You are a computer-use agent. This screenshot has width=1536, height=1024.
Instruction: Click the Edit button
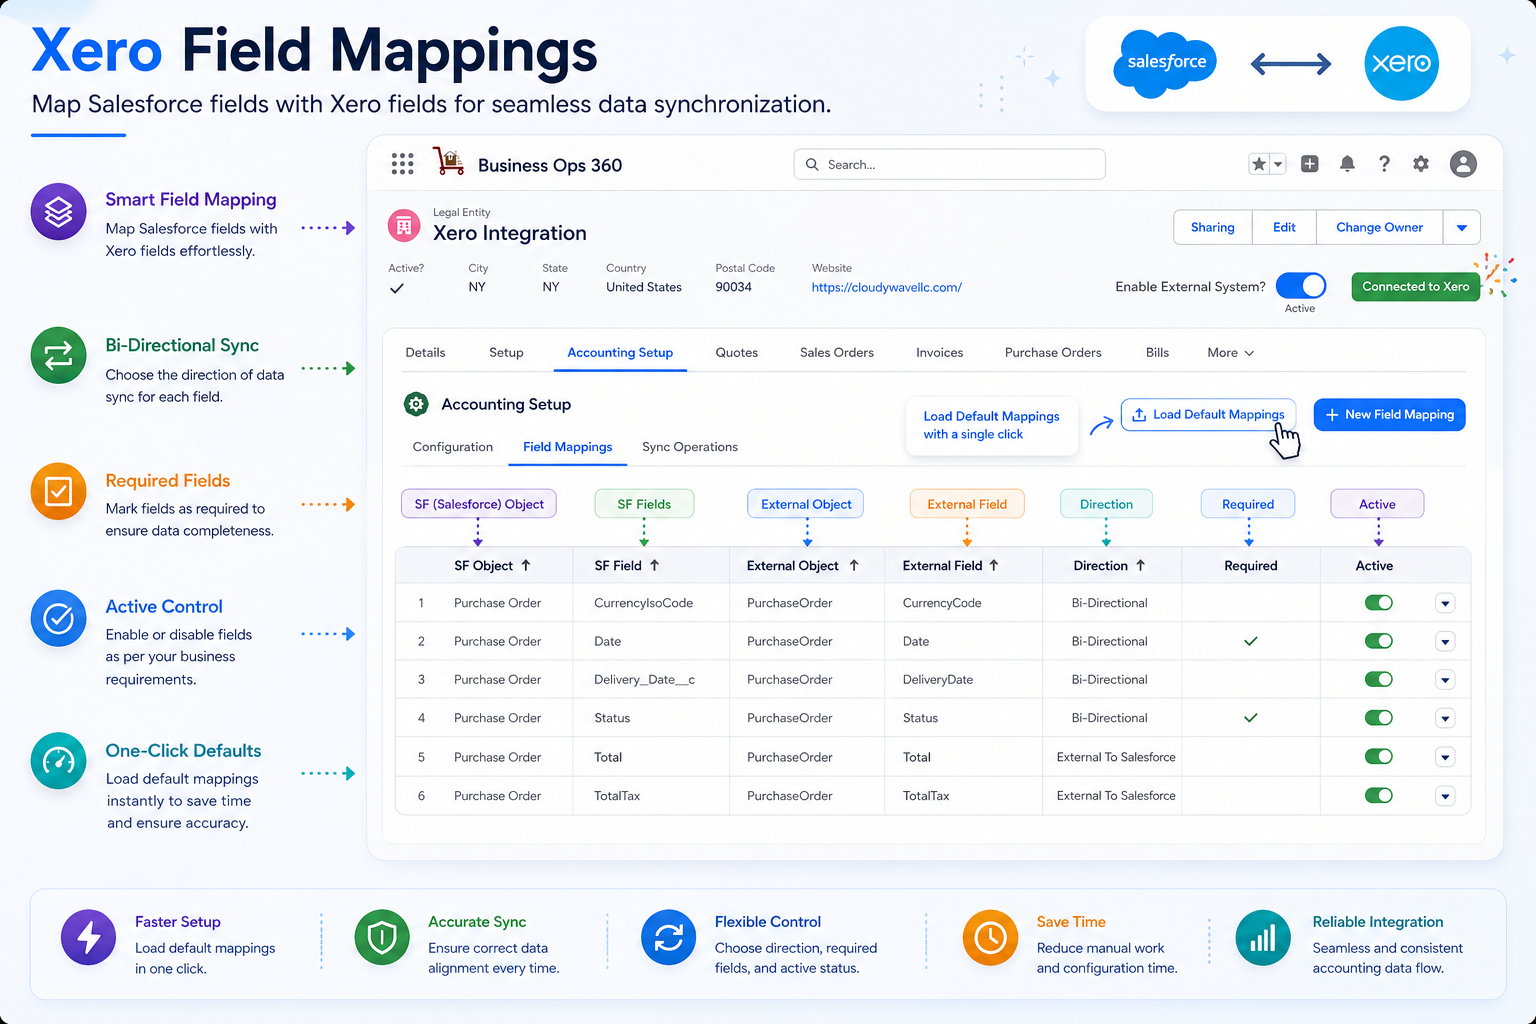pos(1284,227)
